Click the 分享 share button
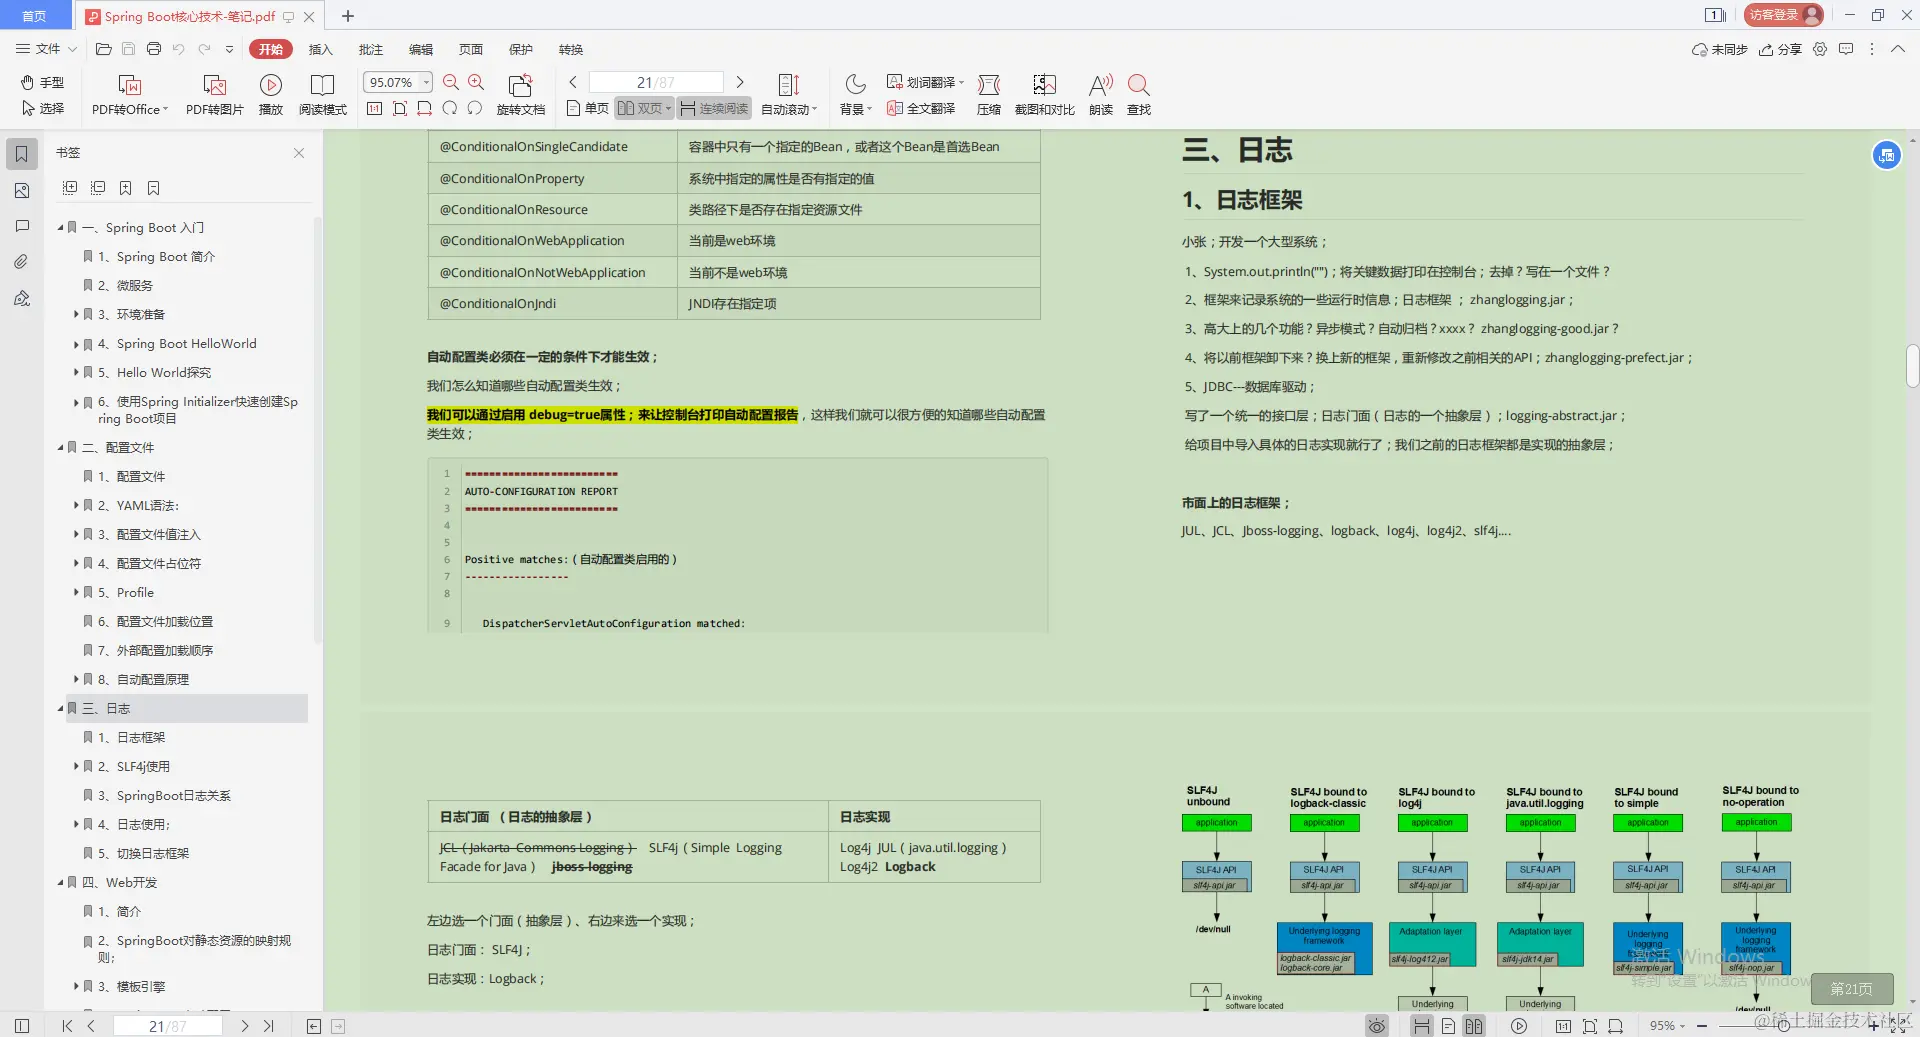The image size is (1920, 1037). tap(1780, 49)
